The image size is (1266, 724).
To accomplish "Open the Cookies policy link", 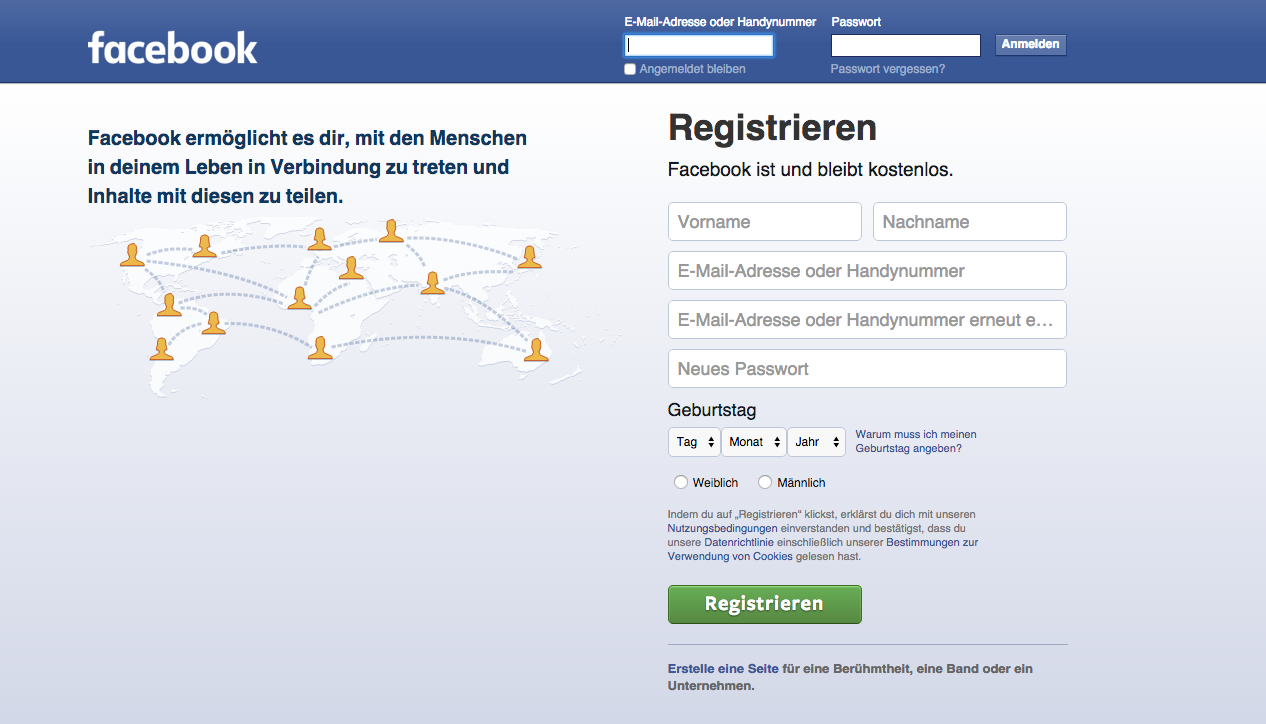I will point(773,556).
